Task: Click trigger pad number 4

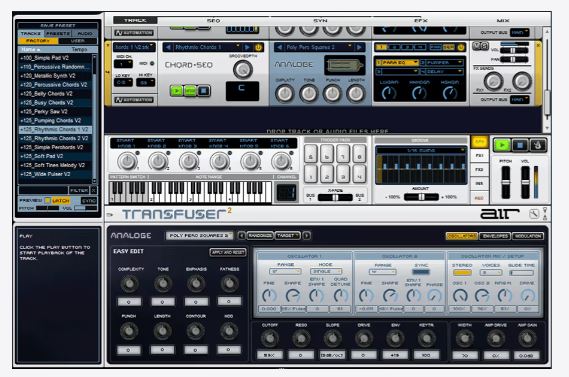Action: pos(359,174)
